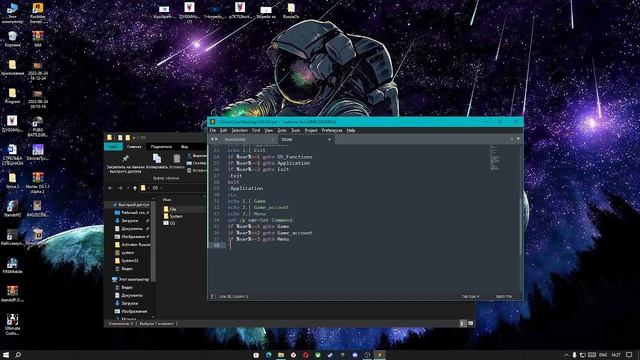This screenshot has width=640, height=360.
Task: Click the next tab arrow in Sublime tab bar
Action: [x=216, y=140]
